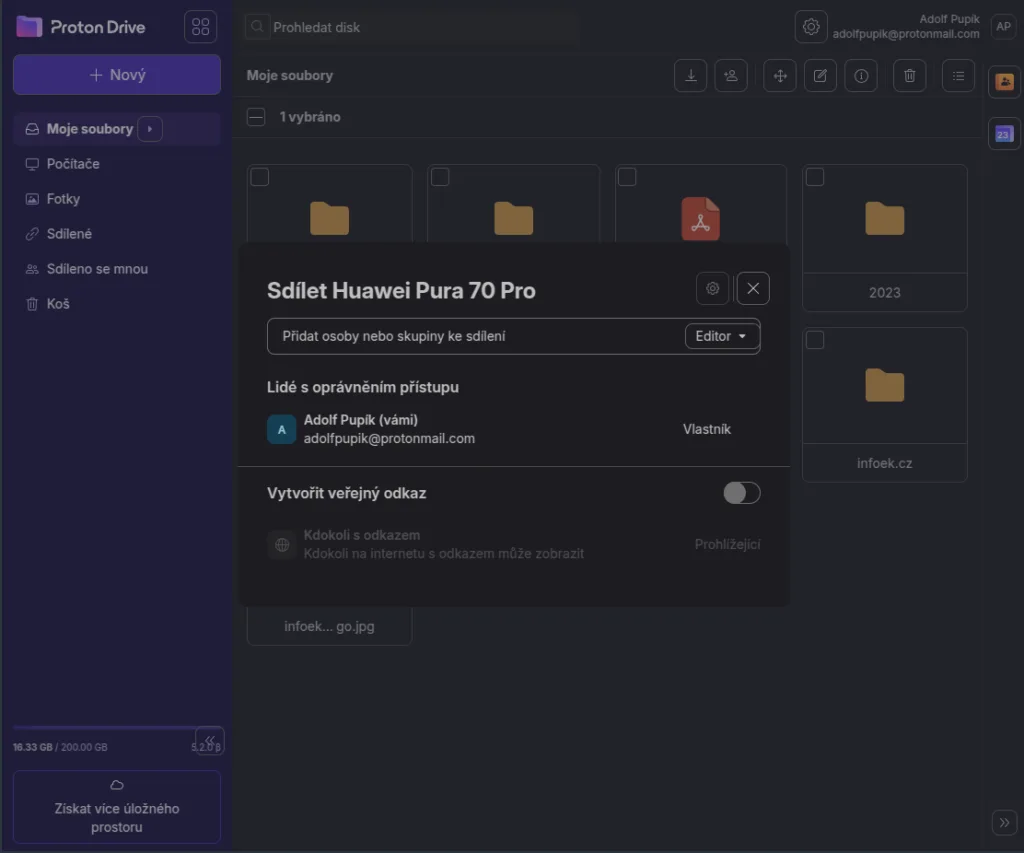Open the Proton apps switcher grid
The image size is (1024, 853).
(200, 27)
